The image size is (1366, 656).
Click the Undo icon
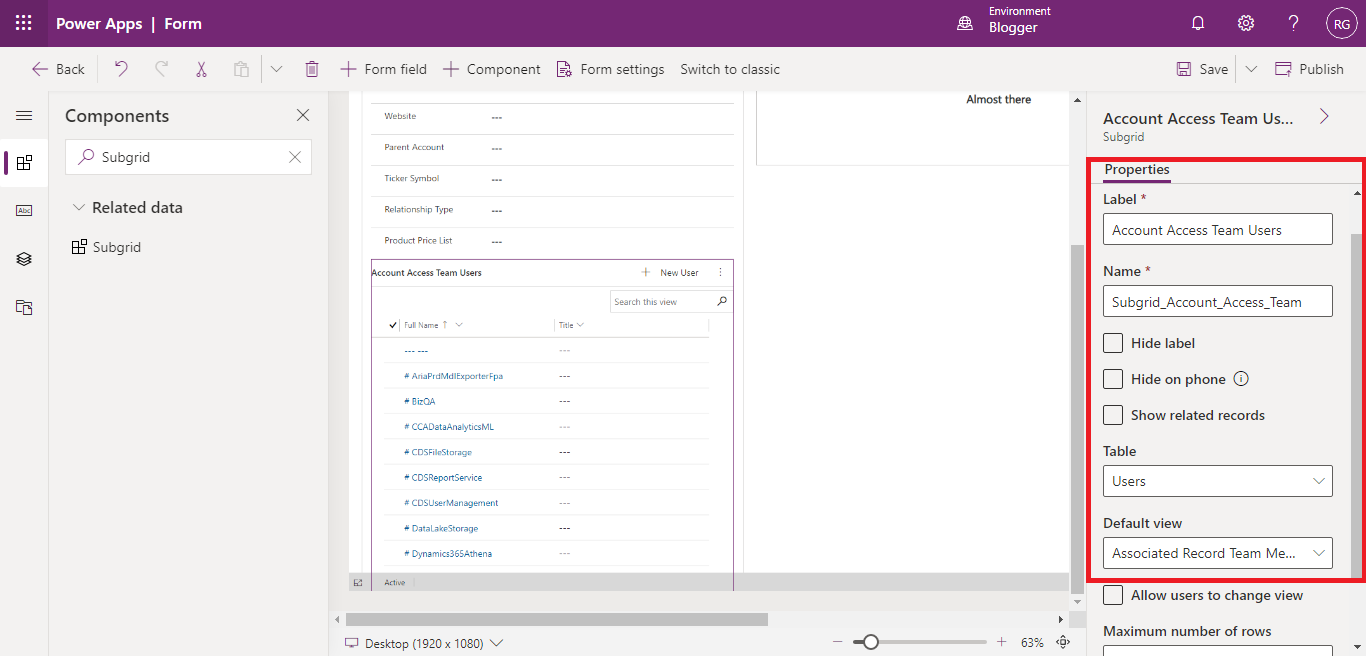[x=121, y=69]
